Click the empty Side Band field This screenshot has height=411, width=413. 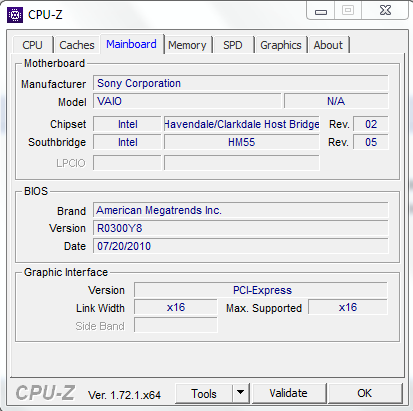coord(176,325)
